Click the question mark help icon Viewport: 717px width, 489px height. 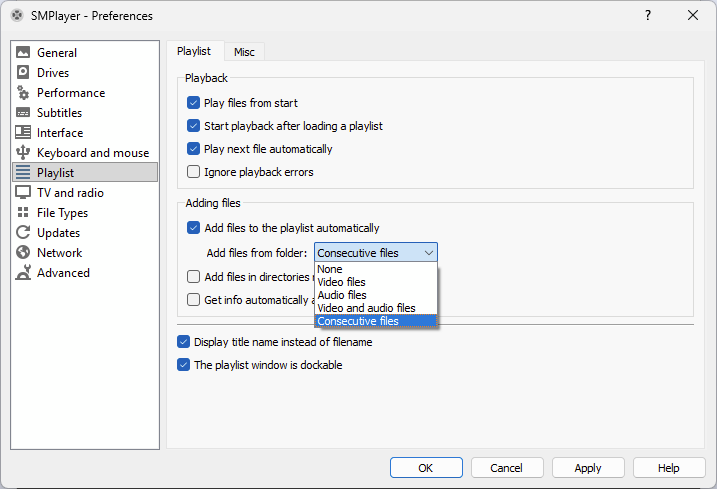[x=647, y=15]
